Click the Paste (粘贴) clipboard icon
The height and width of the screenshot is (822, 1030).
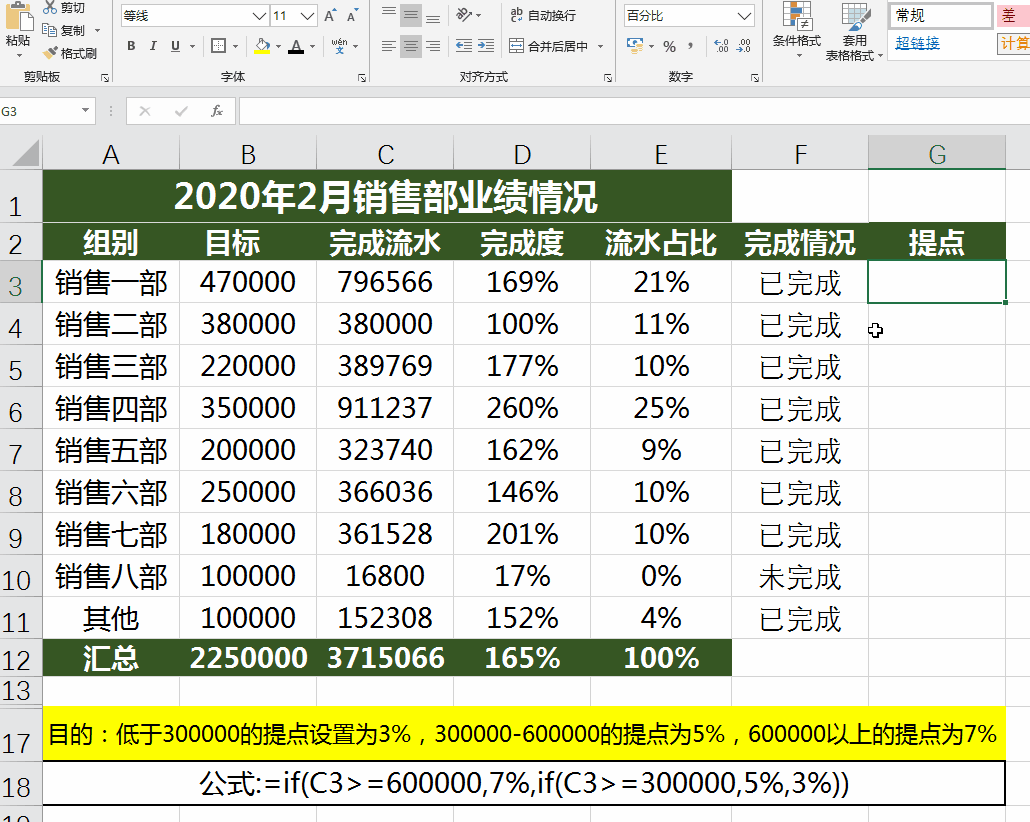point(18,18)
